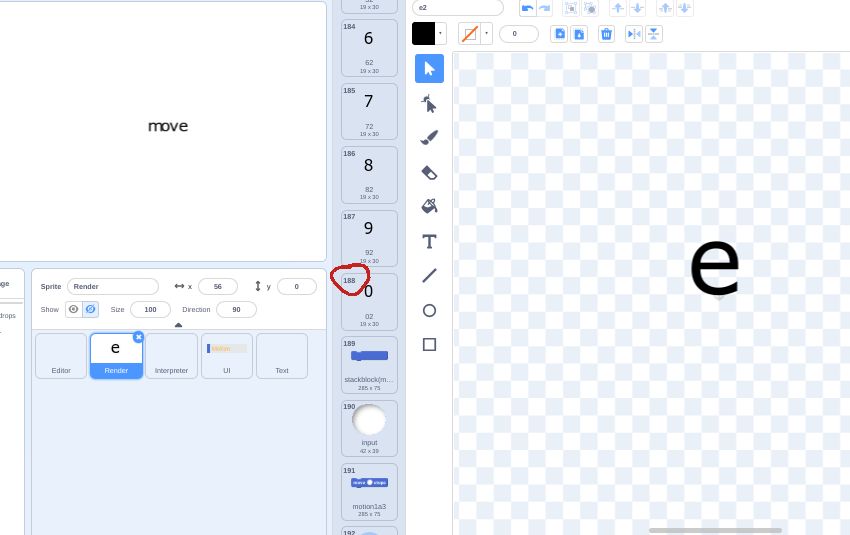Image resolution: width=850 pixels, height=535 pixels.
Task: Select the Reshape tool
Action: (x=429, y=103)
